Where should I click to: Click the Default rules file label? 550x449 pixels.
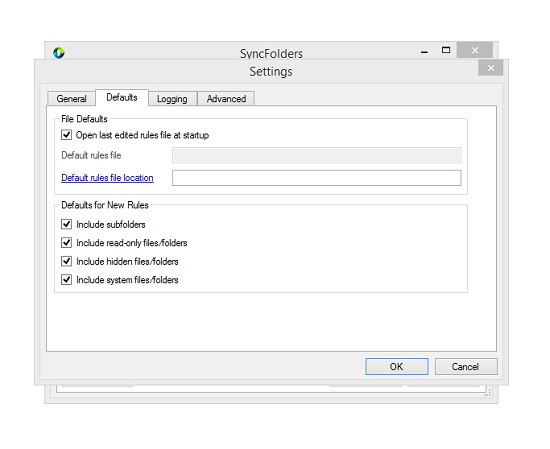tap(91, 155)
